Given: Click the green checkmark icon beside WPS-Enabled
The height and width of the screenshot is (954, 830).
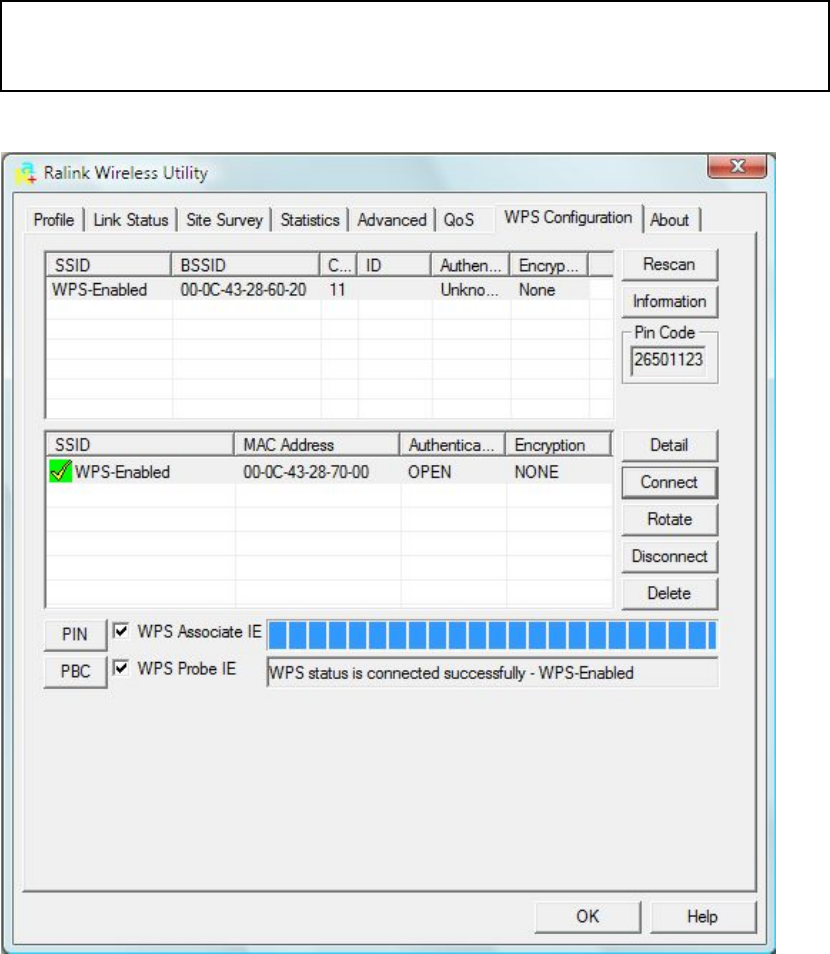Looking at the screenshot, I should click(60, 472).
